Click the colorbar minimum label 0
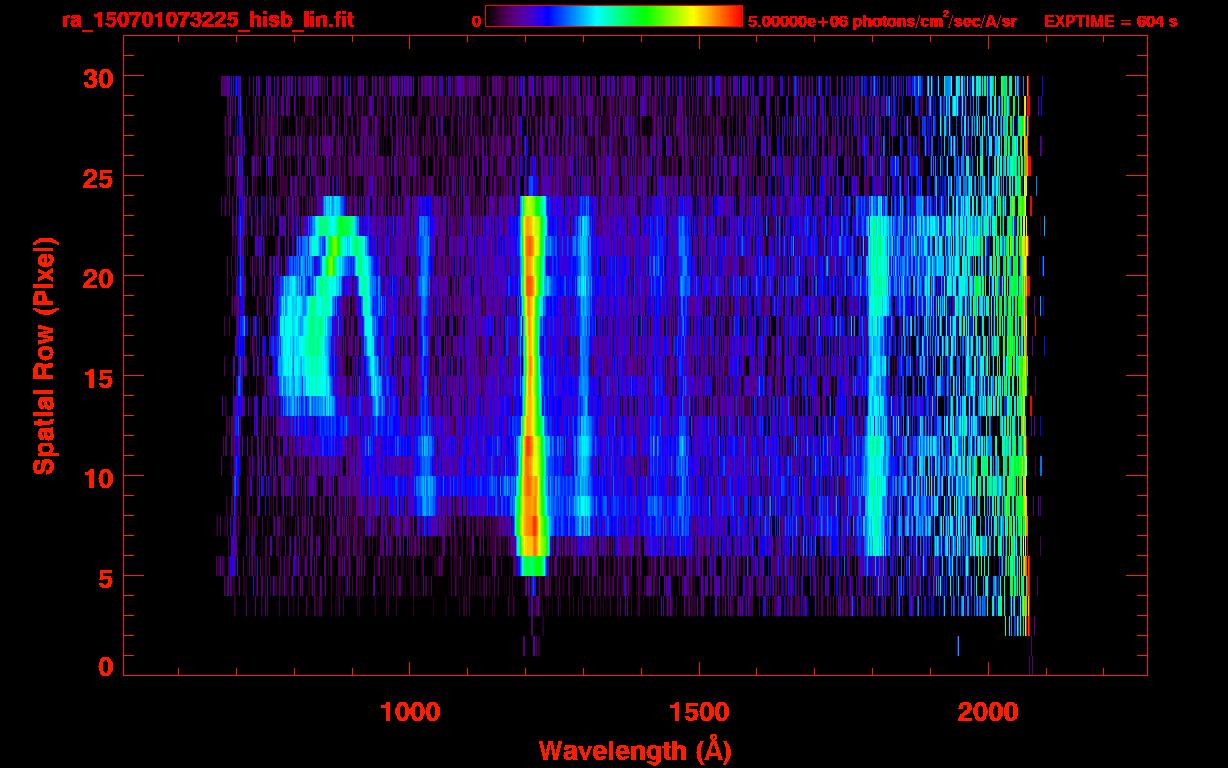 (476, 20)
